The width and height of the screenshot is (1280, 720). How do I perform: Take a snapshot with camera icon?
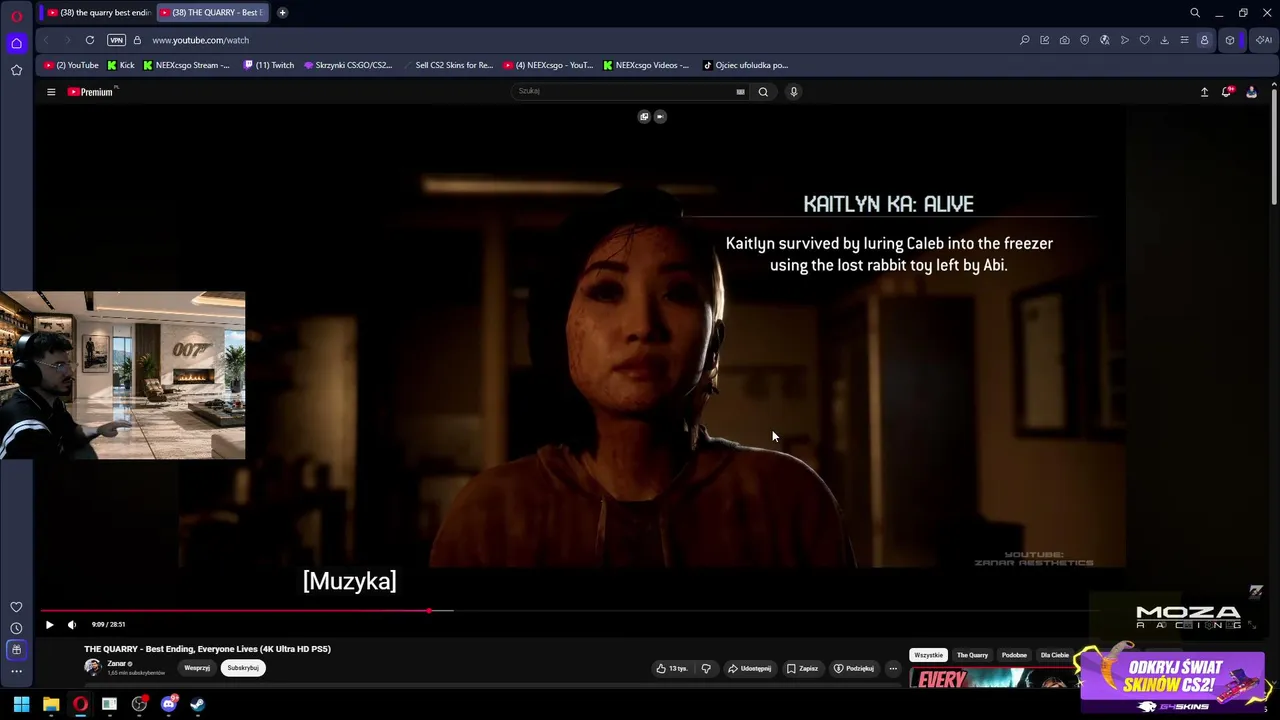pos(1065,40)
